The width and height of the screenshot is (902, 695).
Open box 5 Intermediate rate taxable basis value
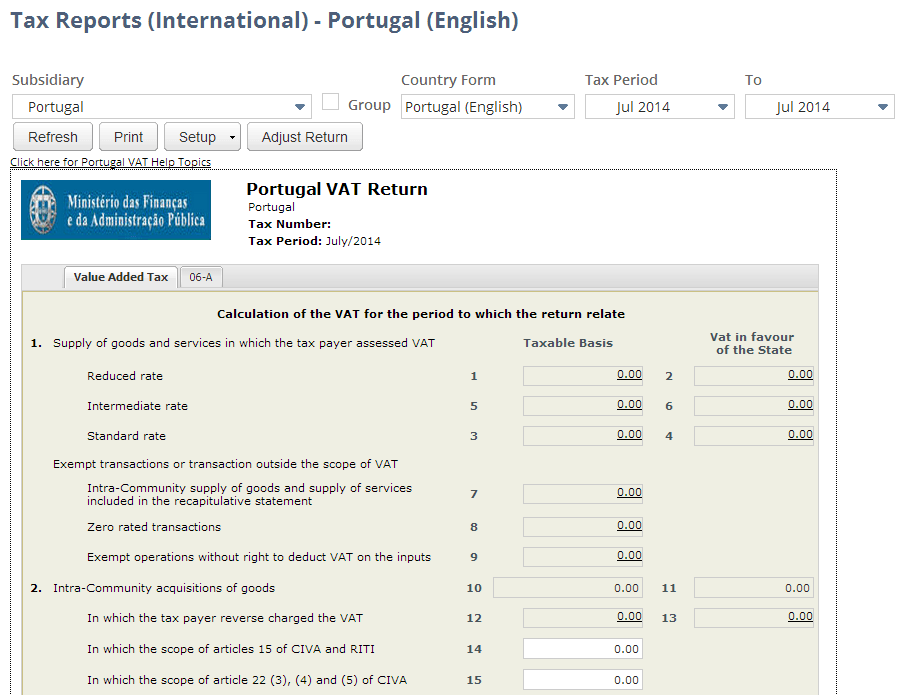click(x=629, y=404)
